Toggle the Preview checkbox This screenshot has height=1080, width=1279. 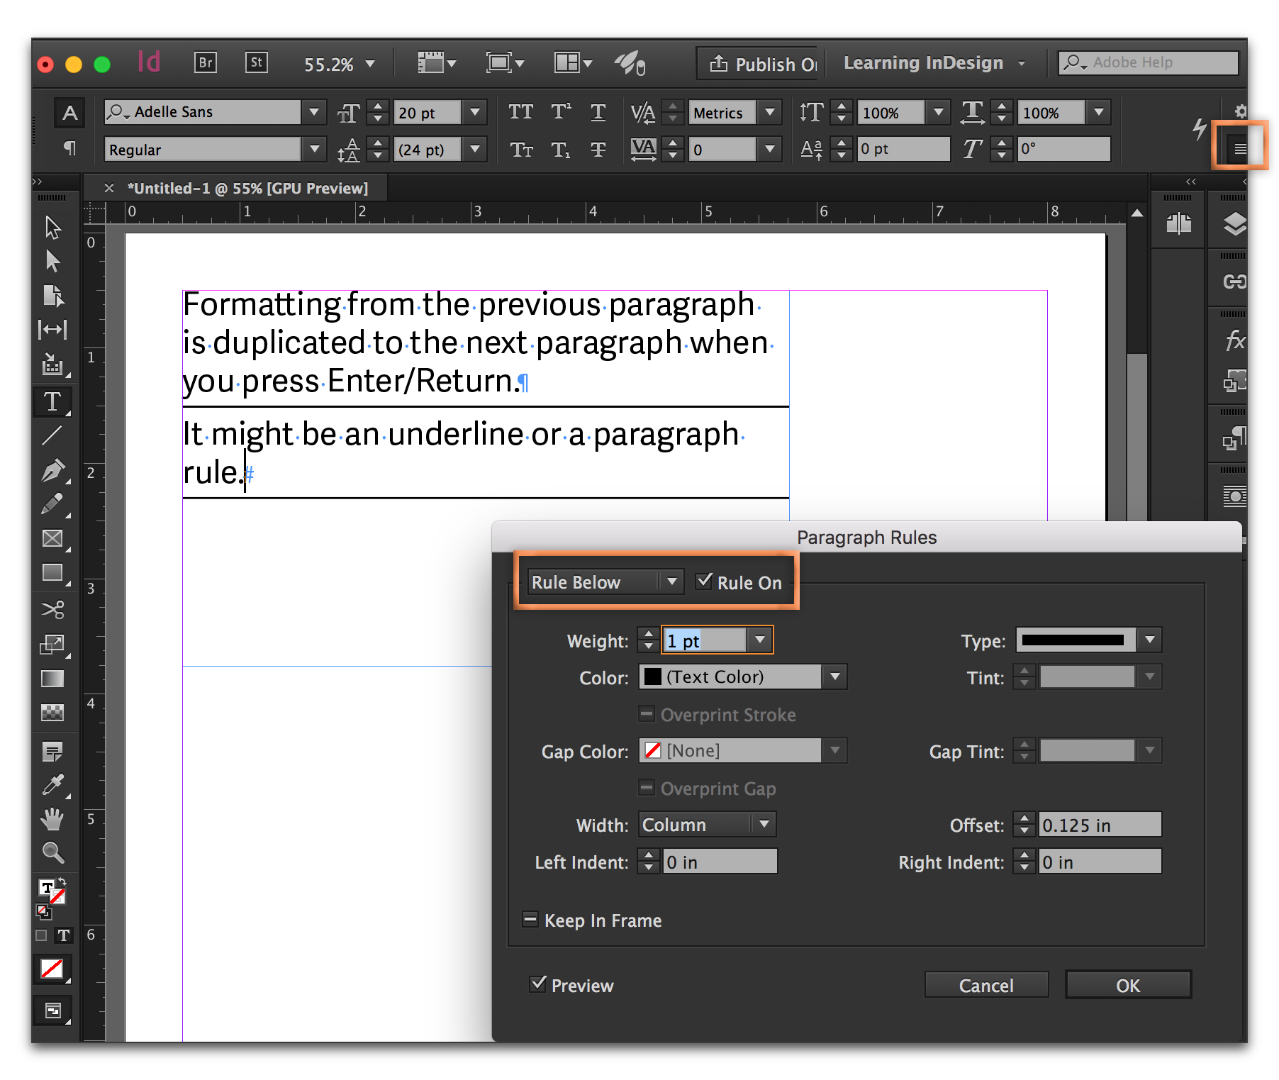point(539,984)
